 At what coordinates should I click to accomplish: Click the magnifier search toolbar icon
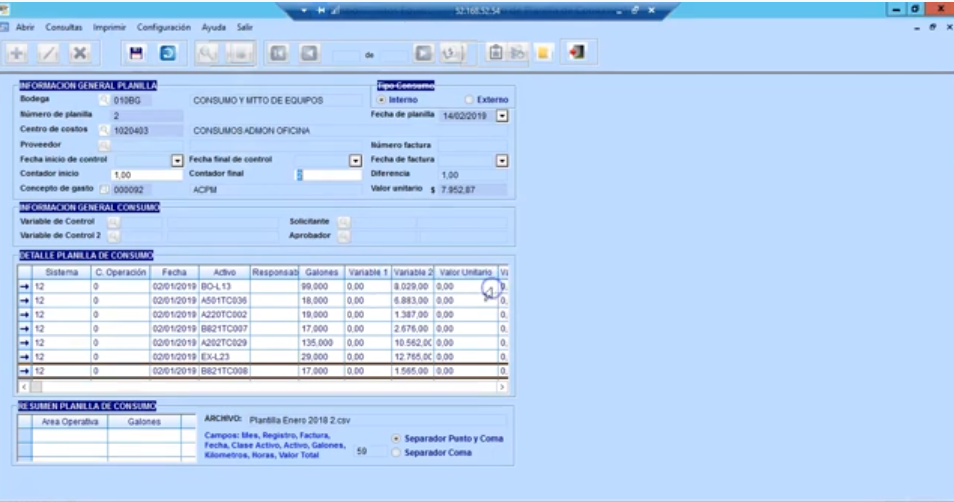click(x=207, y=54)
